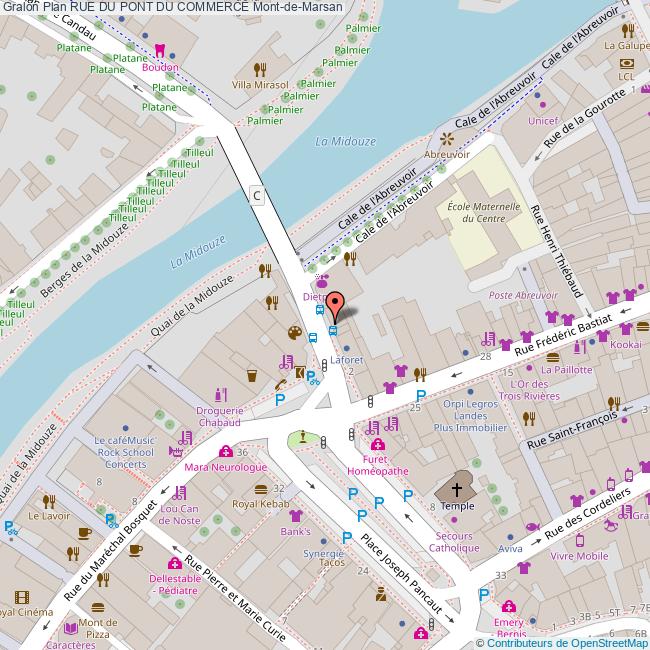Screen dimensions: 650x650
Task: Click the bus stop icon below the marker
Action: coord(333,331)
